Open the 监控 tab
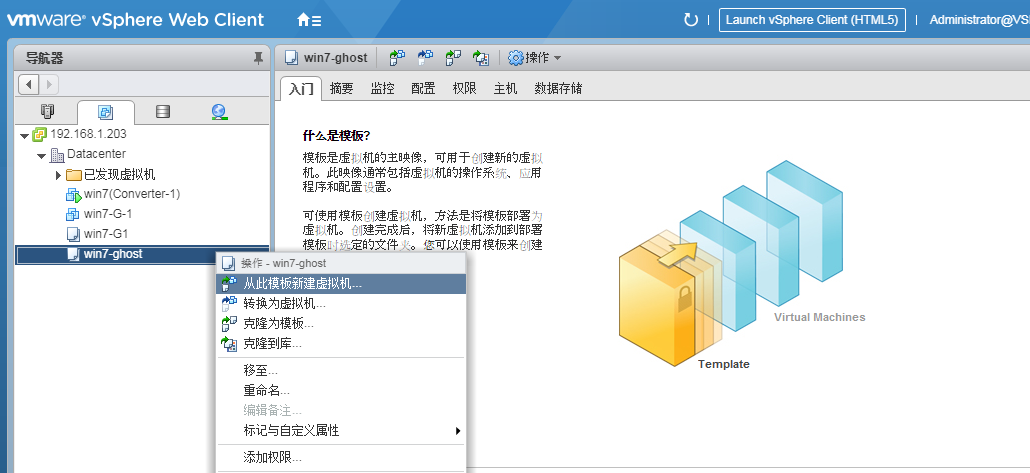The height and width of the screenshot is (473, 1030). click(x=382, y=89)
